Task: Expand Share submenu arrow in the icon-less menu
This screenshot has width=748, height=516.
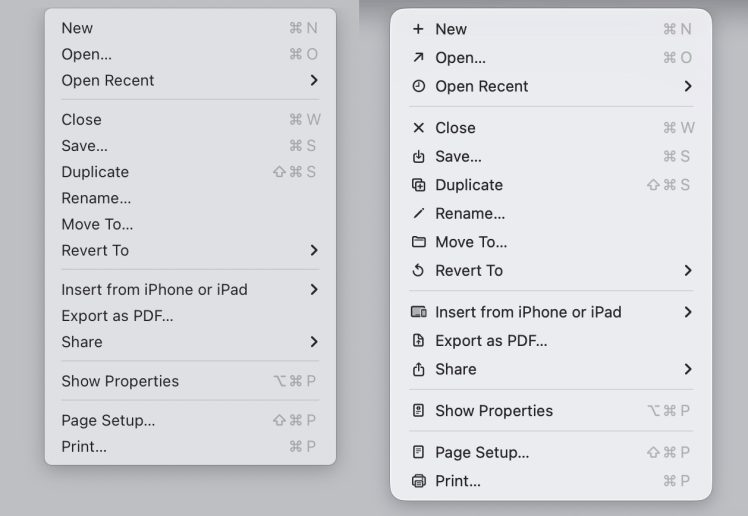Action: coord(313,342)
